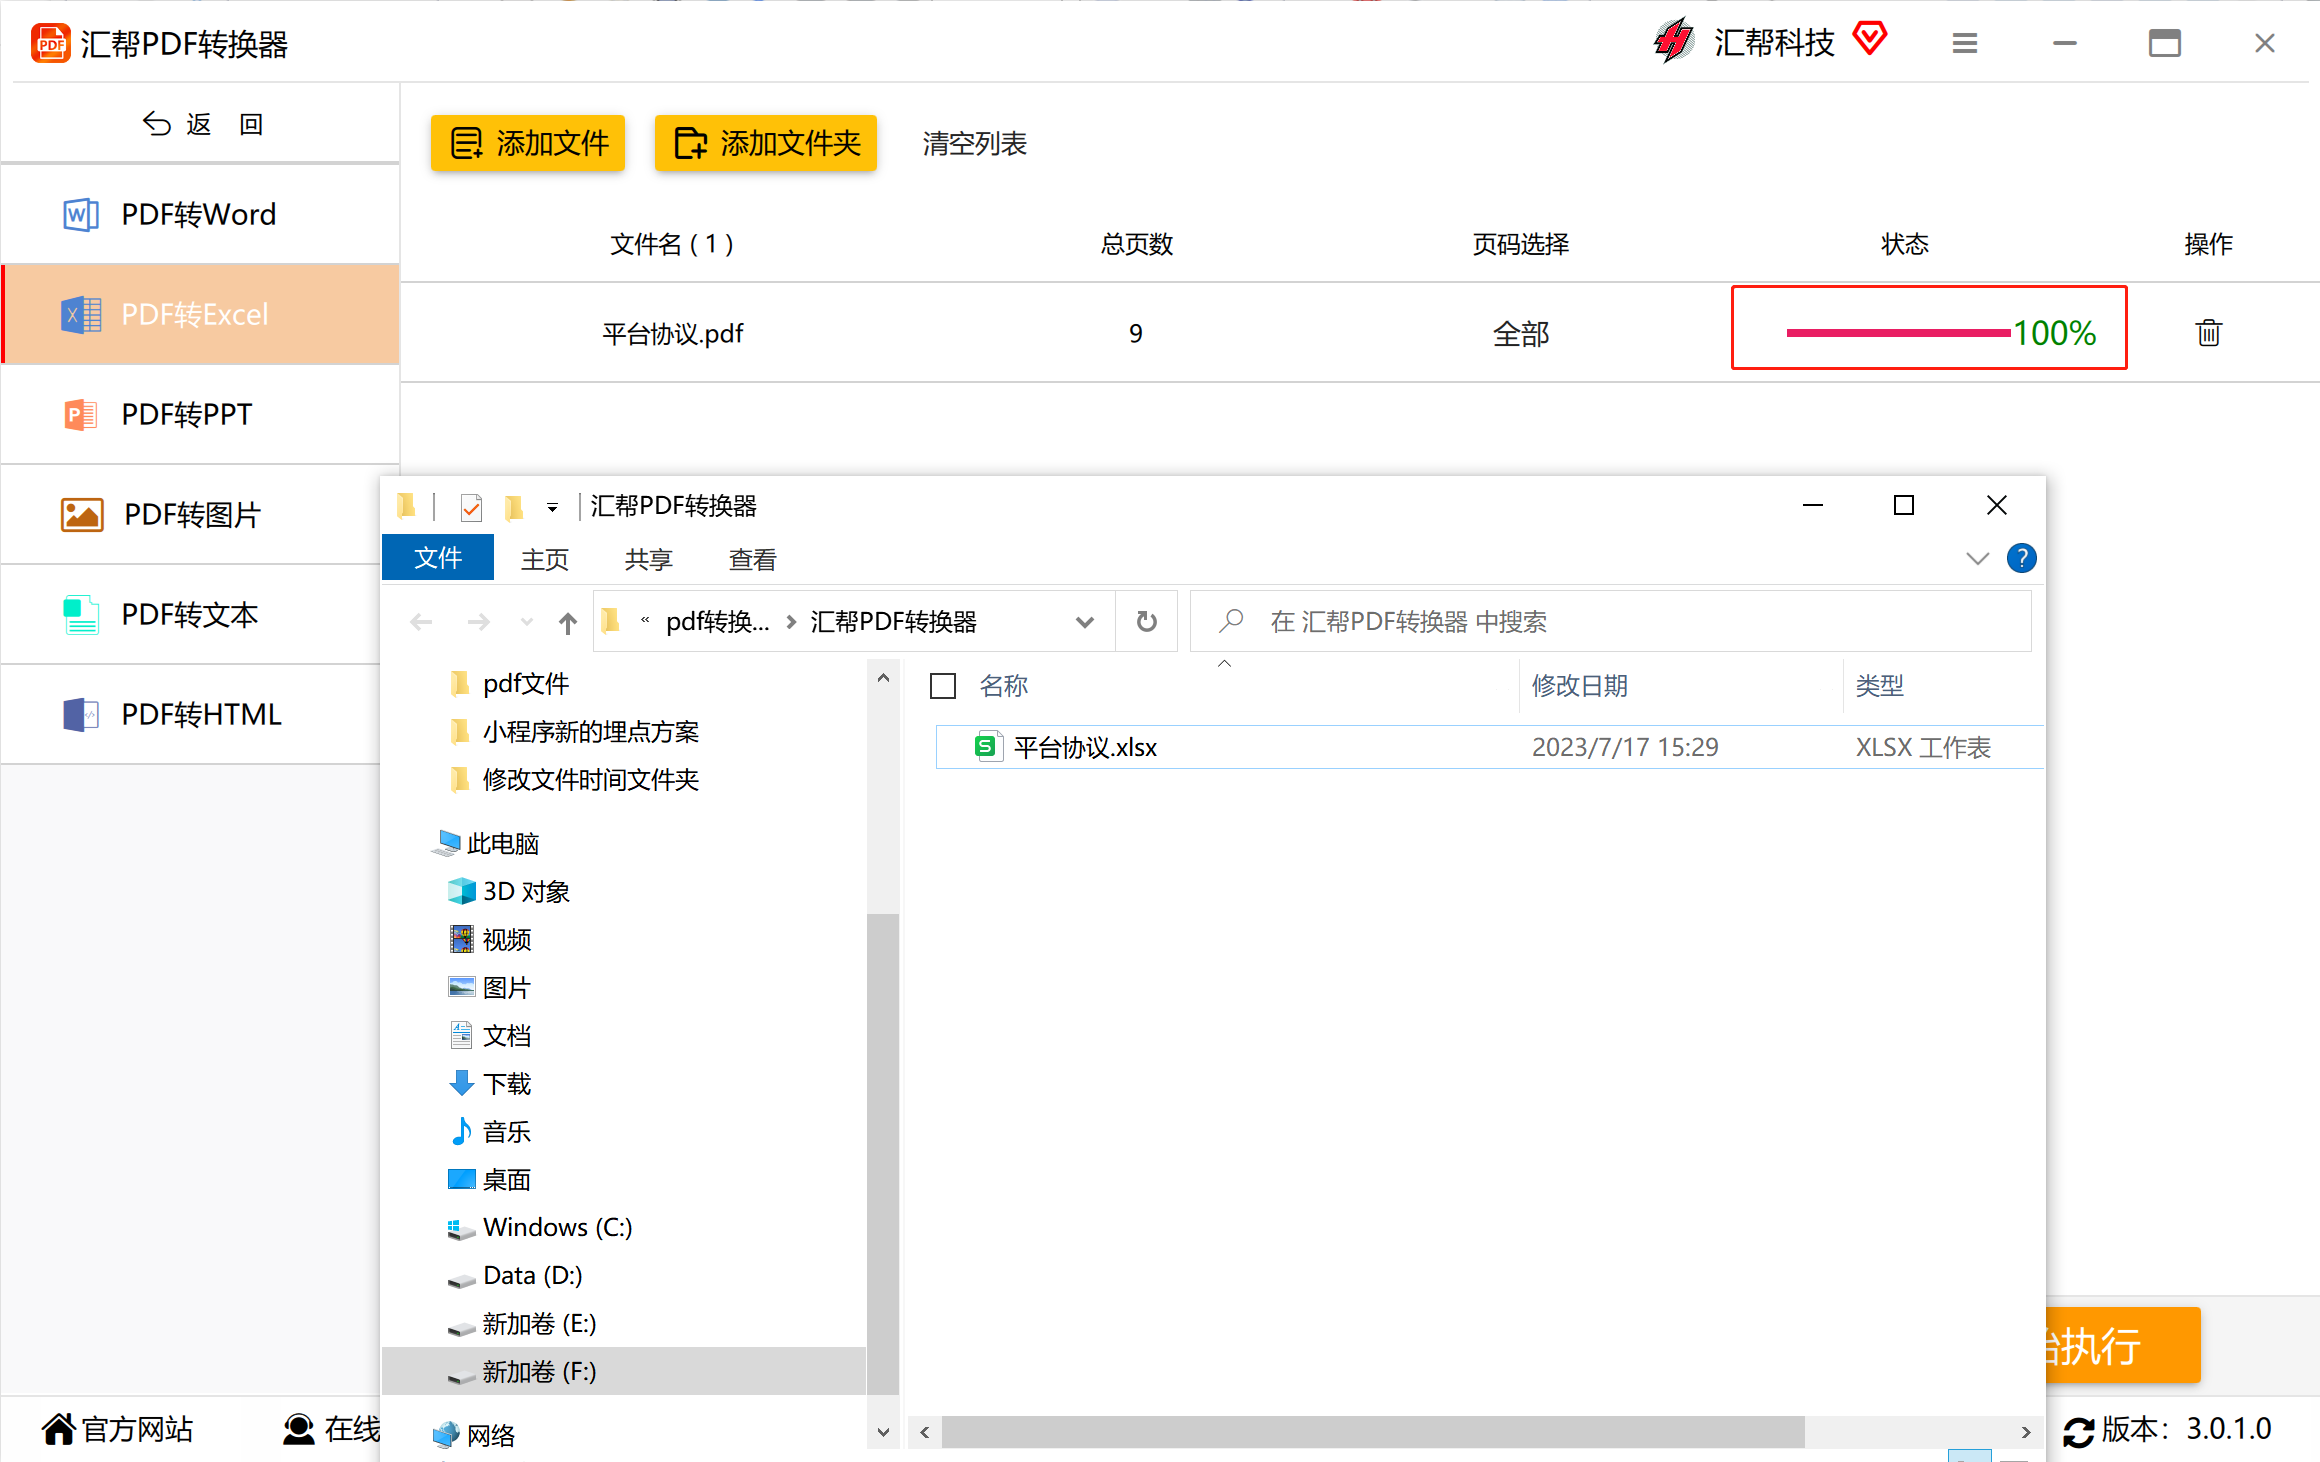Click the 平台协议.pdf file name
Image resolution: width=2320 pixels, height=1462 pixels.
coord(673,333)
